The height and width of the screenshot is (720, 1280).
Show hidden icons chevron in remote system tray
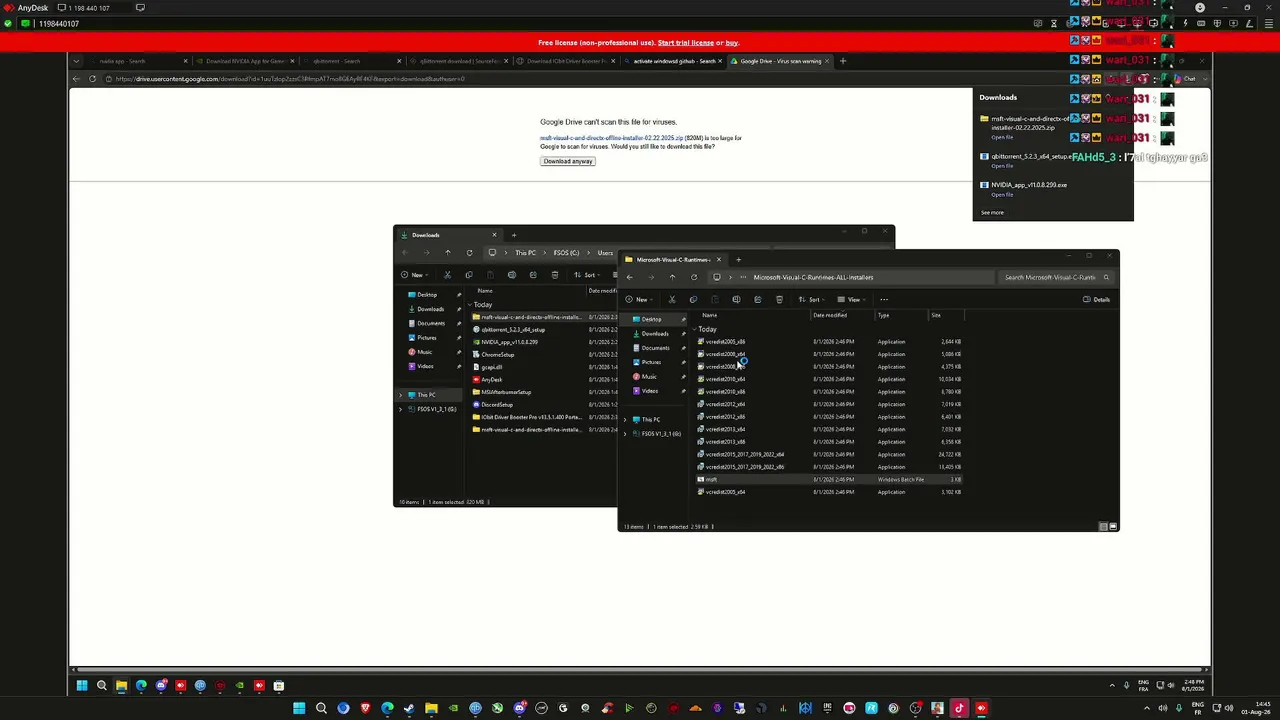1112,686
